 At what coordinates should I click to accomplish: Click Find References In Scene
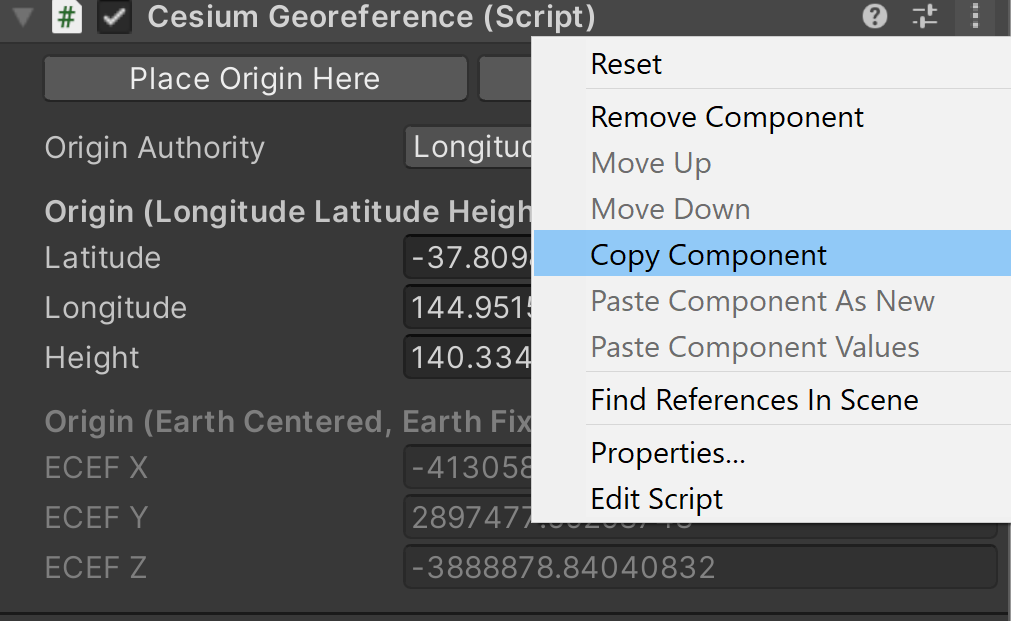coord(755,399)
